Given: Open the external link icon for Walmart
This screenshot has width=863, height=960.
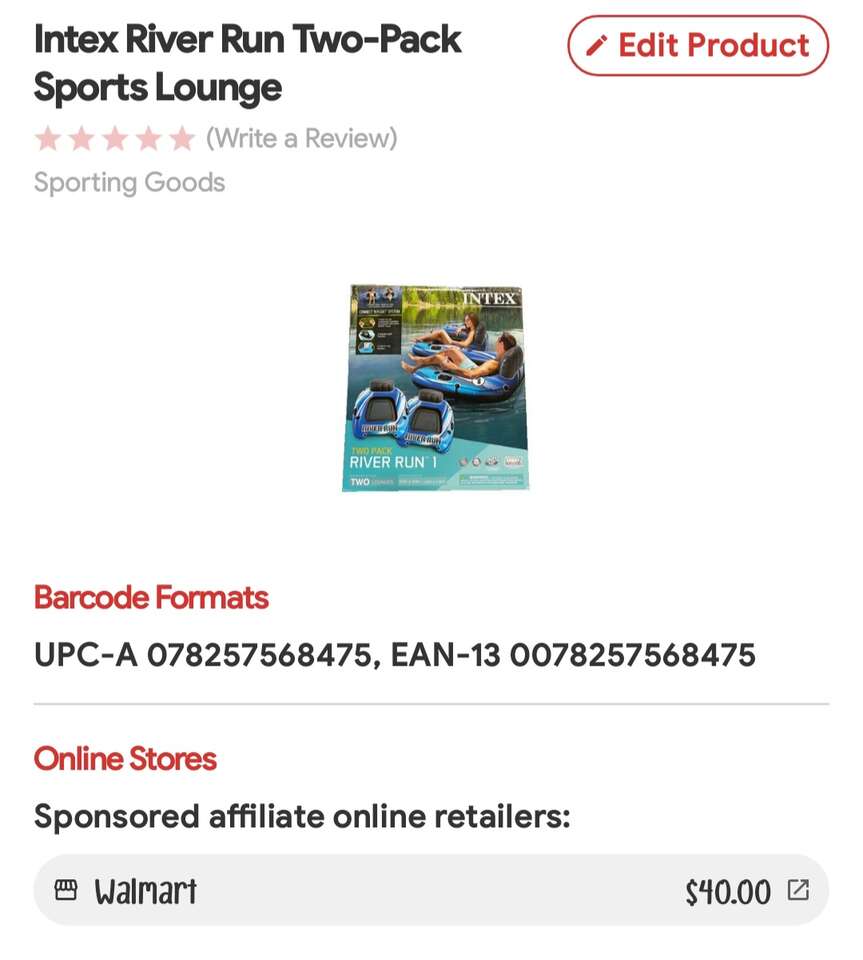Looking at the screenshot, I should 798,890.
